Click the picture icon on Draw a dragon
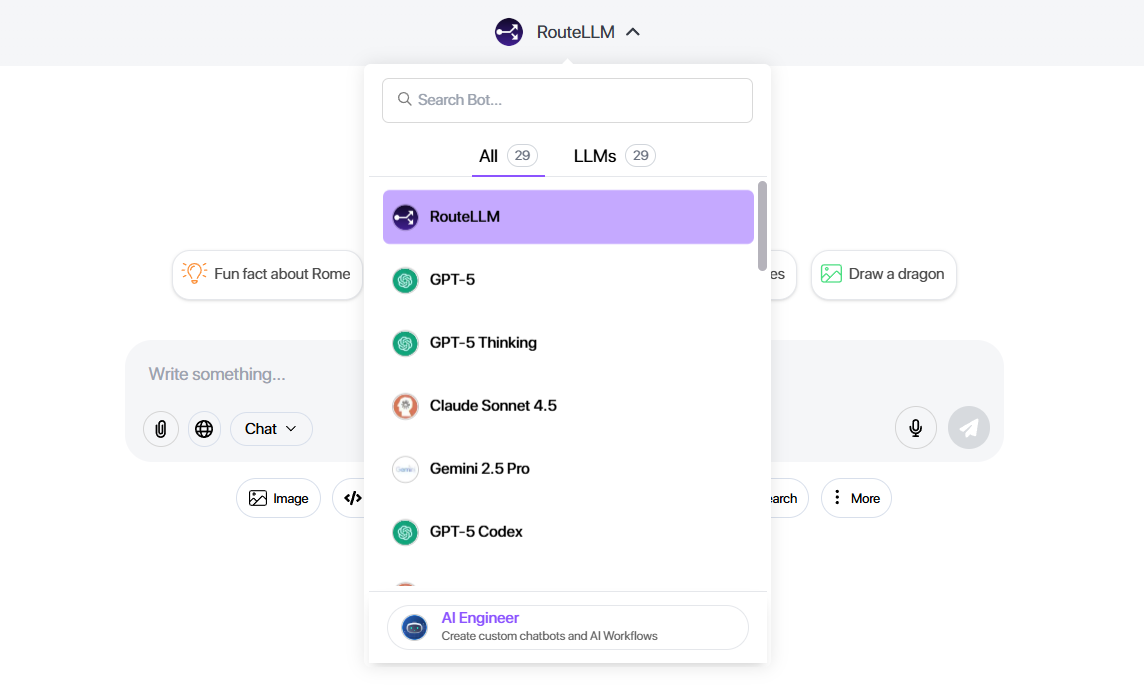The image size is (1144, 687). (831, 273)
